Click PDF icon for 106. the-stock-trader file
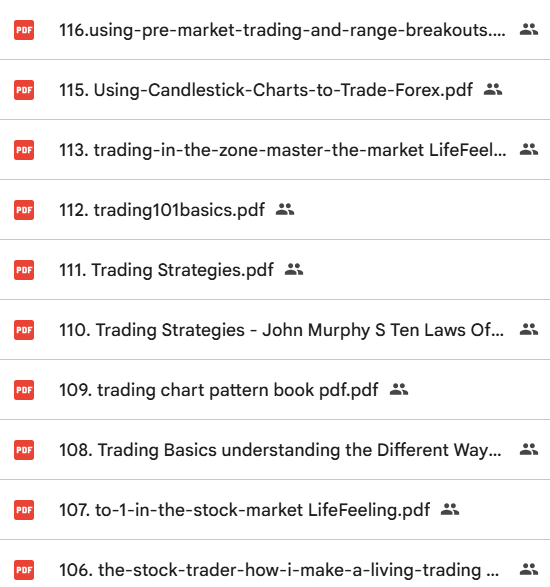Image resolution: width=550 pixels, height=587 pixels. pos(24,570)
